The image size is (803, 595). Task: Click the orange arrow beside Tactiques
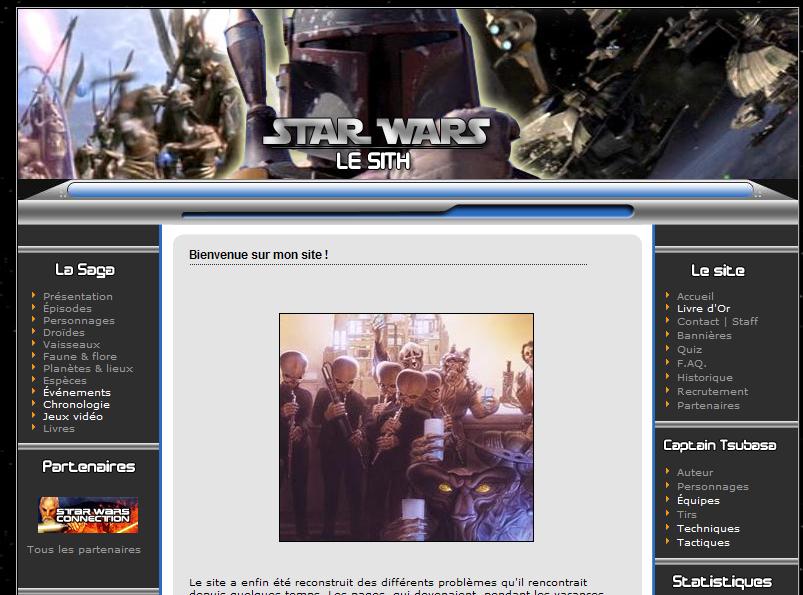[x=668, y=541]
